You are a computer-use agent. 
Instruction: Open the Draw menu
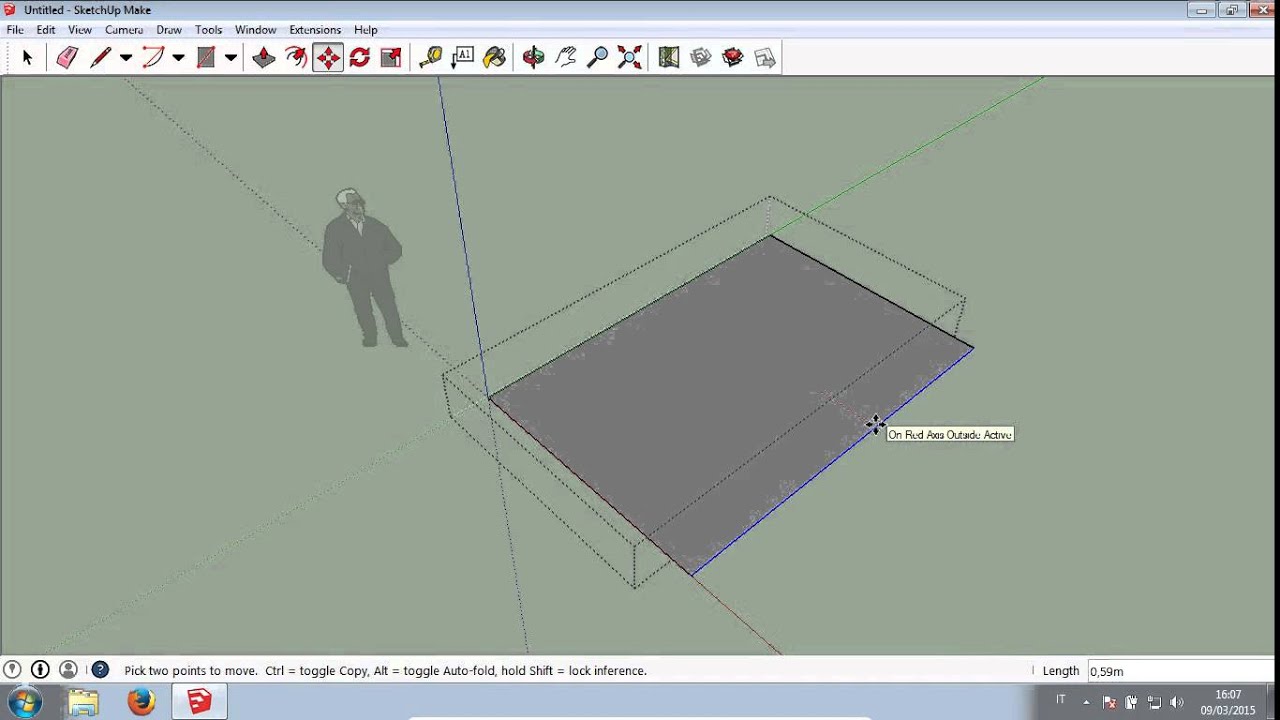point(169,30)
